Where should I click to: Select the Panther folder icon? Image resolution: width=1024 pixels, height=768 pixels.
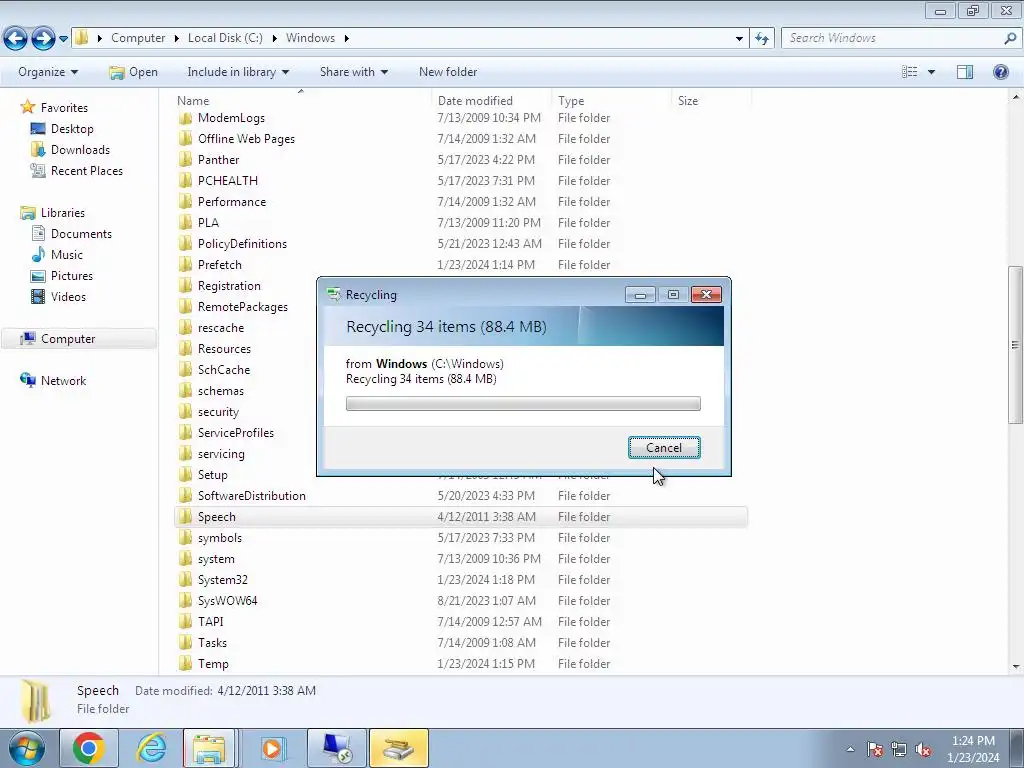[x=185, y=160]
